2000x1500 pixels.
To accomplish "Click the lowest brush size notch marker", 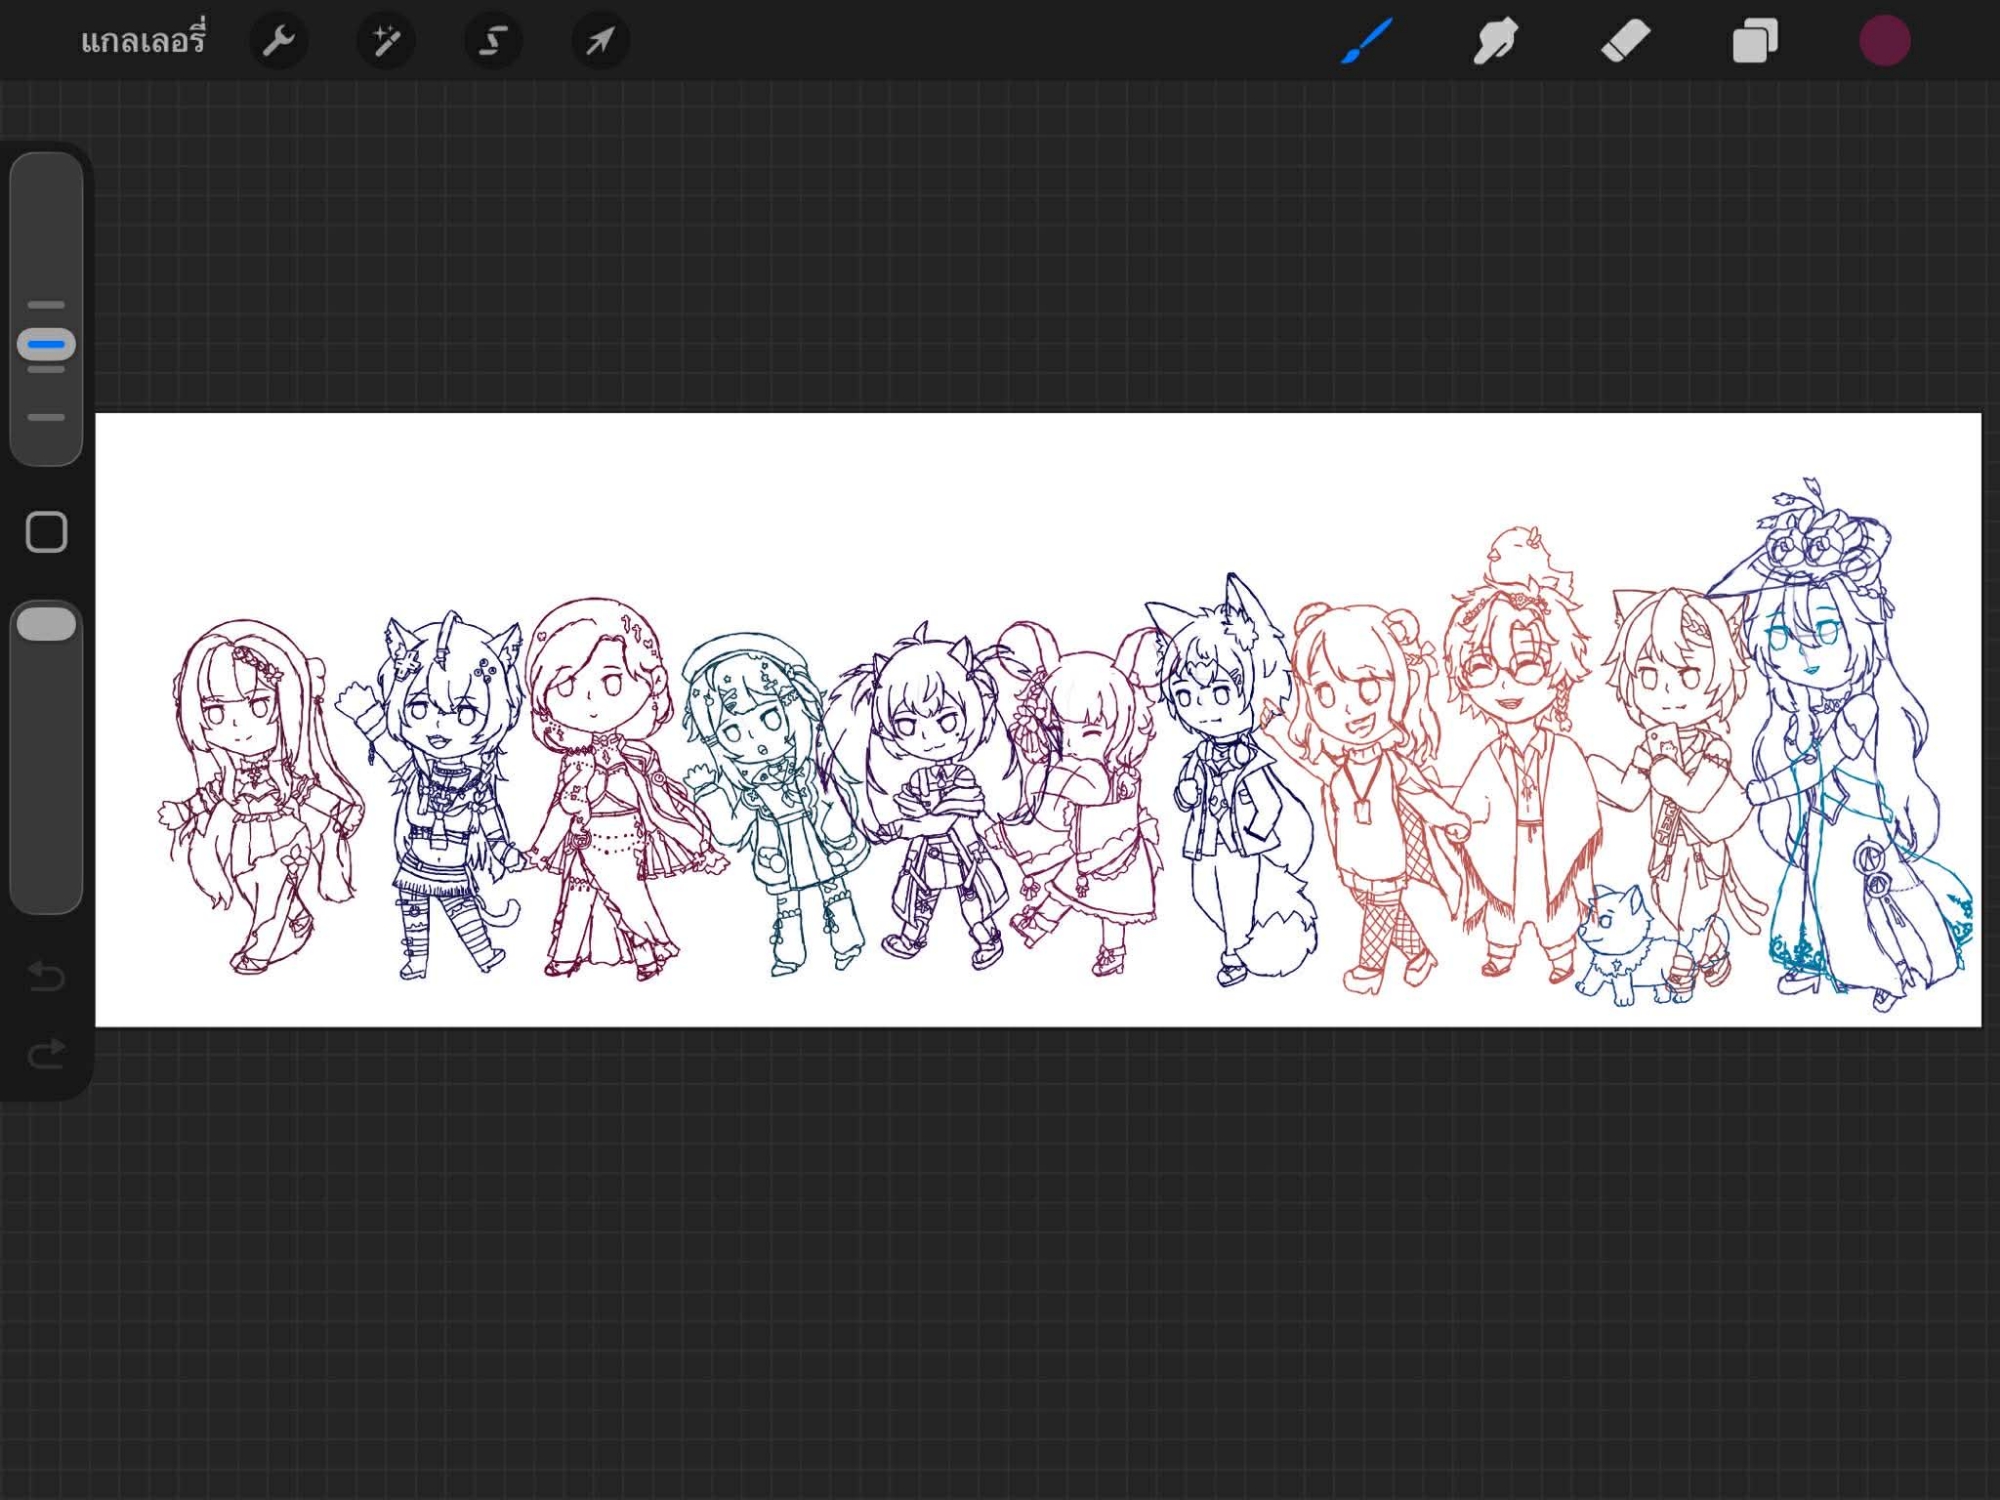I will [x=46, y=417].
